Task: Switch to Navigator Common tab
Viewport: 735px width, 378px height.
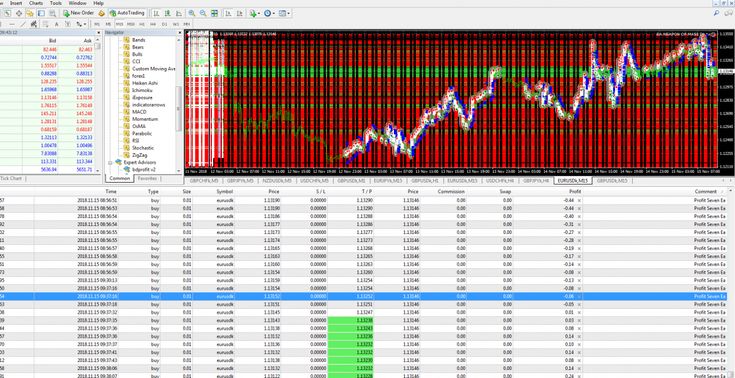Action: 120,179
